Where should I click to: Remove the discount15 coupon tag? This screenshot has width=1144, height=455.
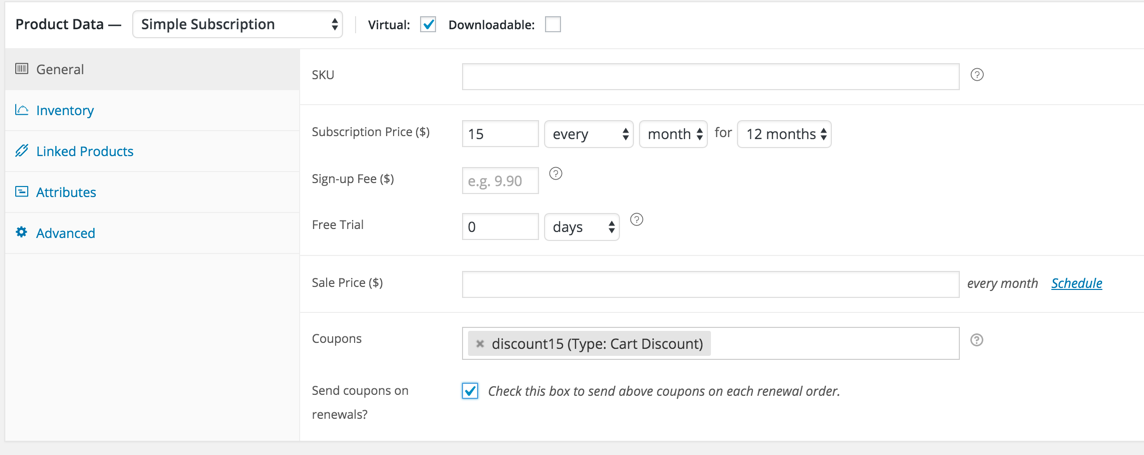tap(480, 344)
